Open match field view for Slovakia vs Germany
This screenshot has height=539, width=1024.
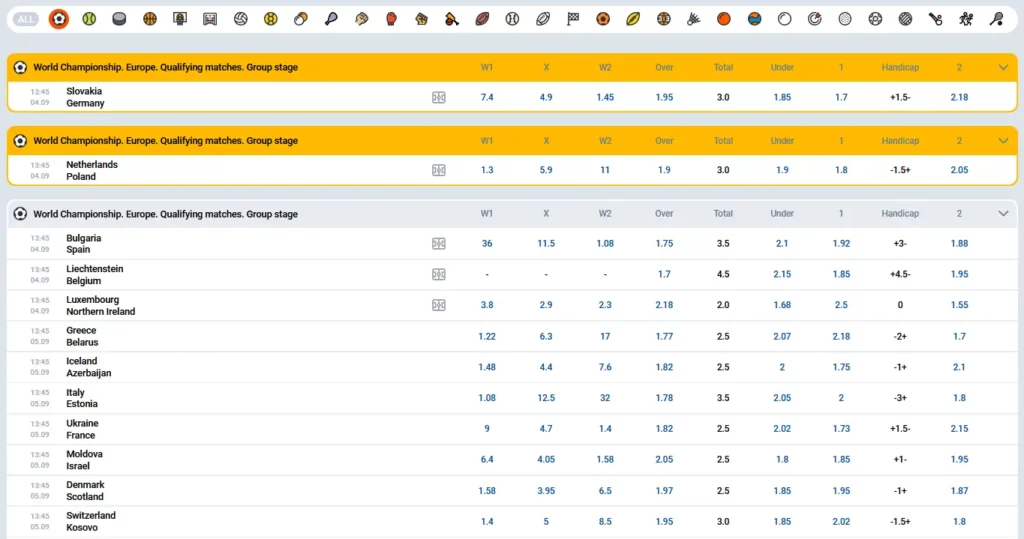(439, 97)
